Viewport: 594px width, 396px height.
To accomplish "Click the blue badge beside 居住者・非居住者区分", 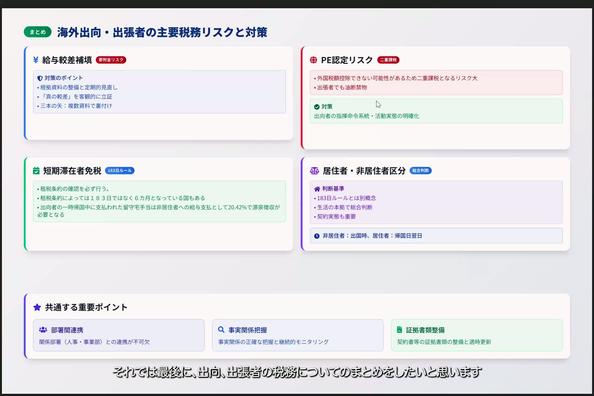I will click(420, 171).
